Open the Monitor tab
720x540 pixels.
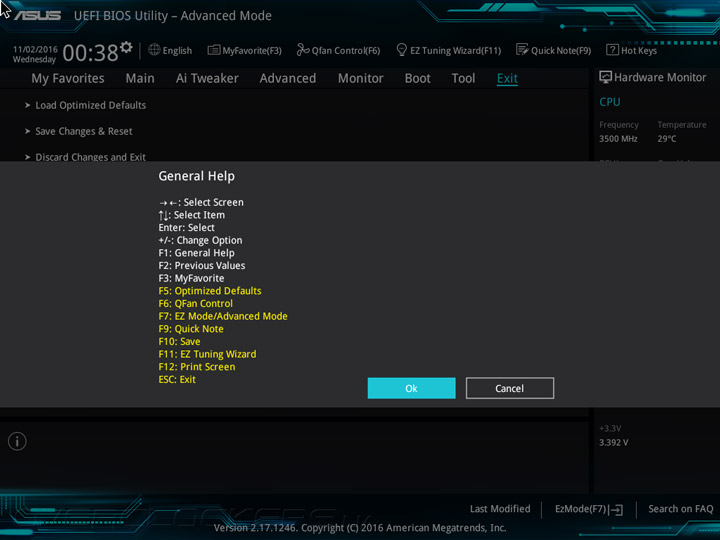click(x=360, y=79)
